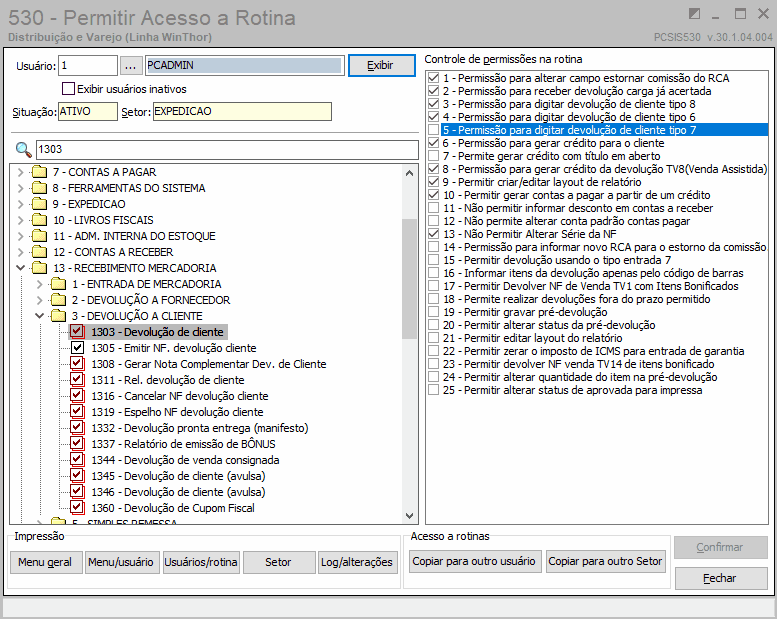Click the routine tree vertical scrollbar thumb
This screenshot has width=777, height=619.
click(x=409, y=279)
